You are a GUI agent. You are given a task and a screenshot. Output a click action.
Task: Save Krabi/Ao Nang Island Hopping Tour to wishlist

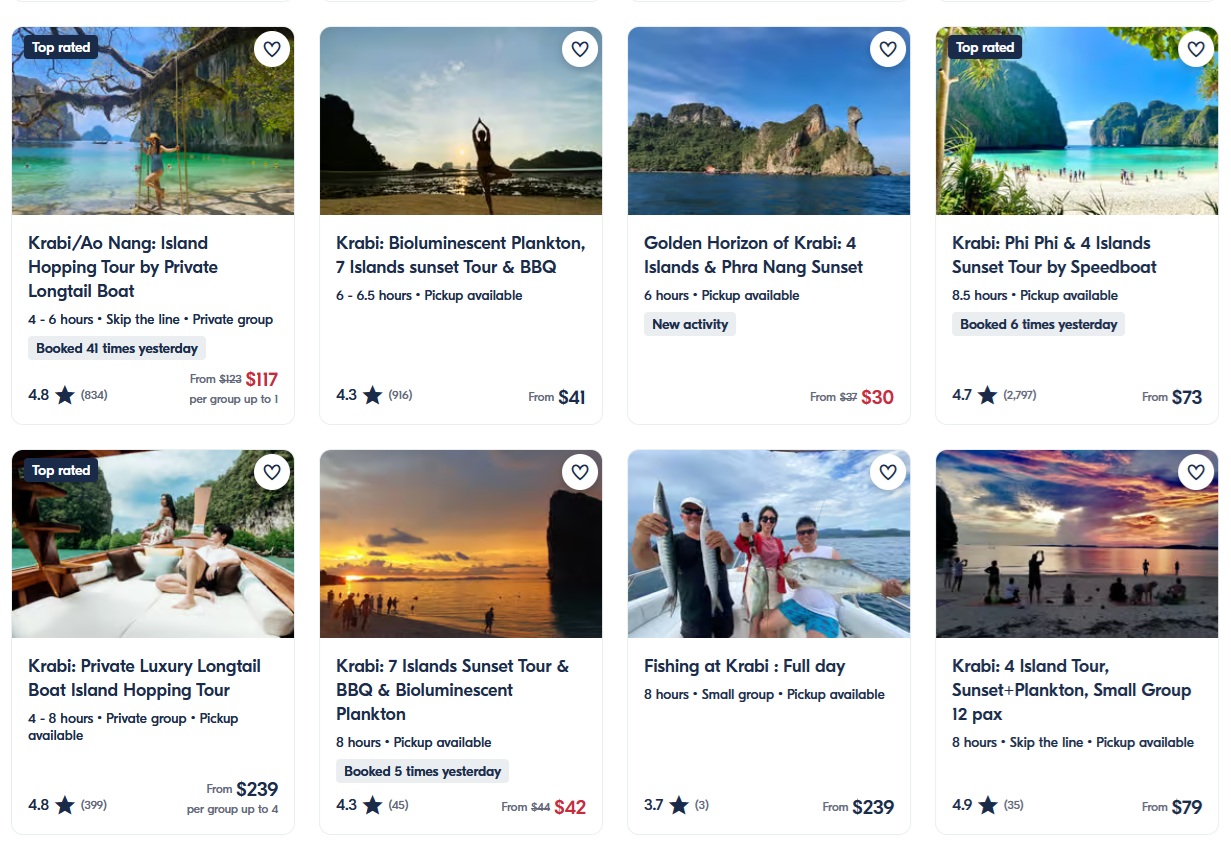pyautogui.click(x=272, y=49)
